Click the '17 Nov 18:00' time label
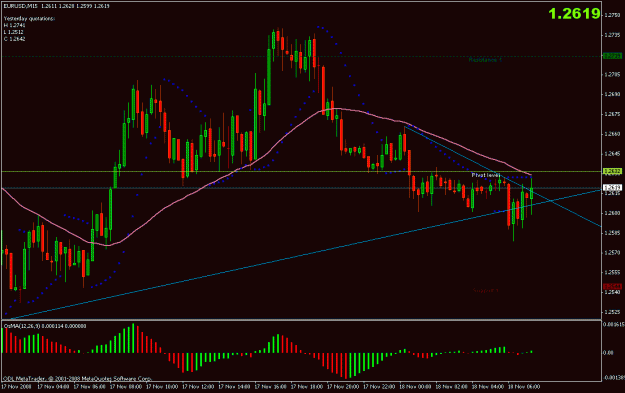The height and width of the screenshot is (393, 625). [307, 386]
